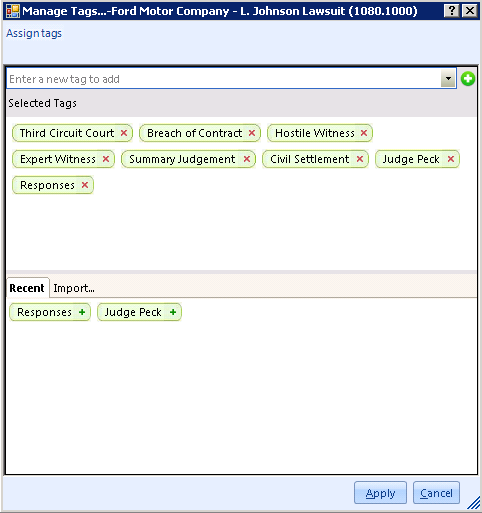Remove the Civil Settlement tag
The width and height of the screenshot is (482, 513).
(360, 159)
